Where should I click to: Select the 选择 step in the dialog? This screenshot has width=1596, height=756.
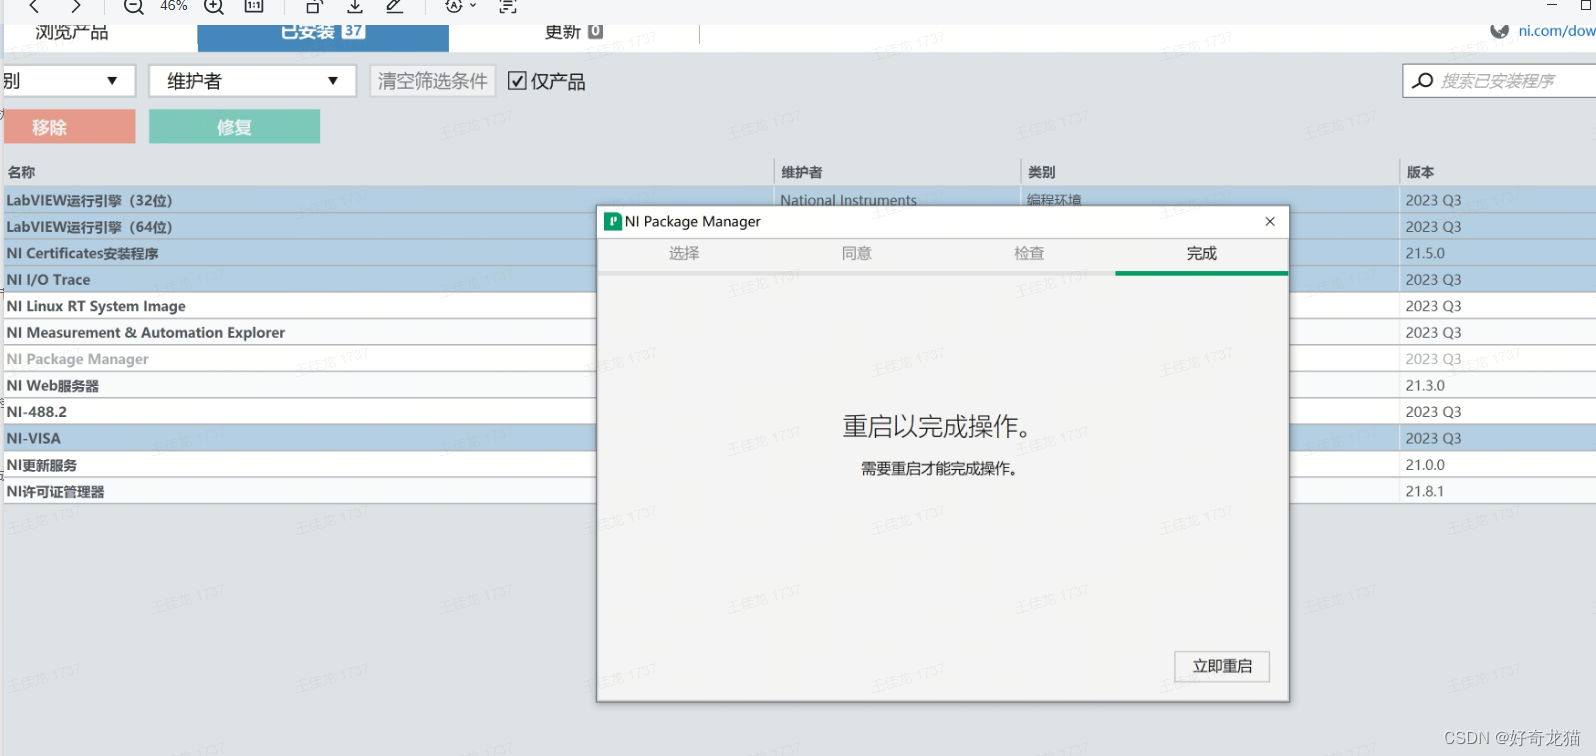pyautogui.click(x=684, y=254)
